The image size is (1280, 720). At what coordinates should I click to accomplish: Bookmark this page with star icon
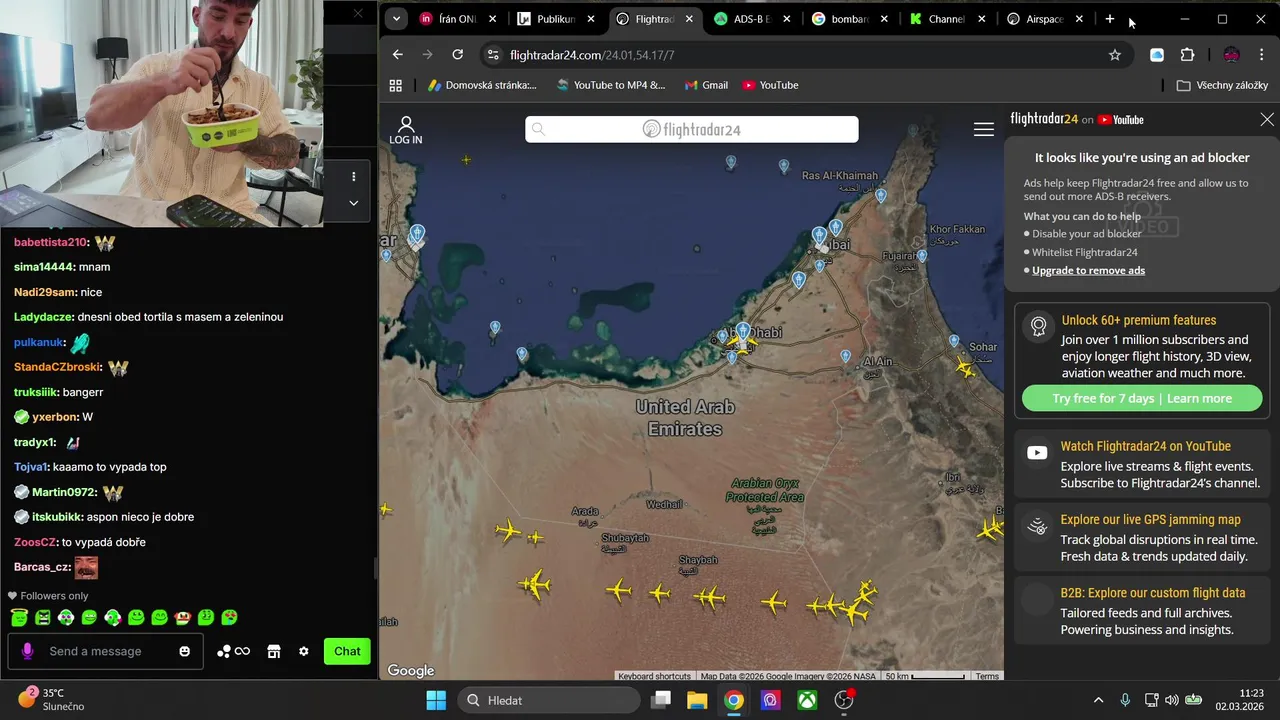pos(1115,55)
